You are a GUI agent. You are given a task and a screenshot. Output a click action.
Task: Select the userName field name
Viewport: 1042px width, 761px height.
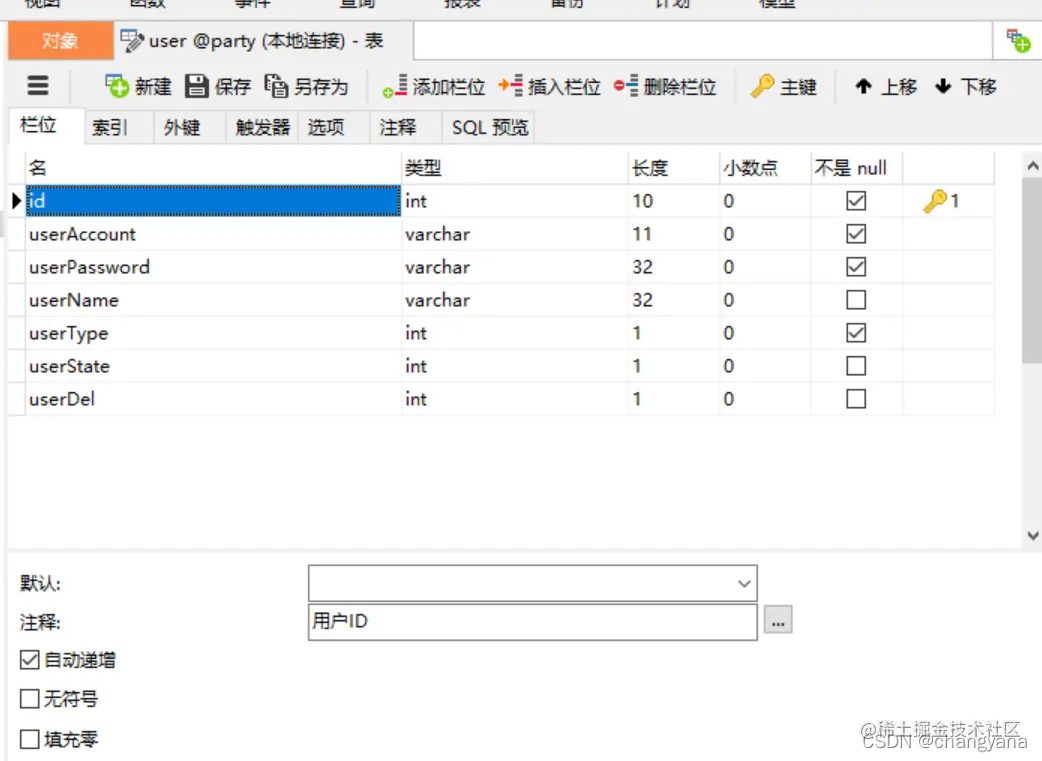coord(213,300)
